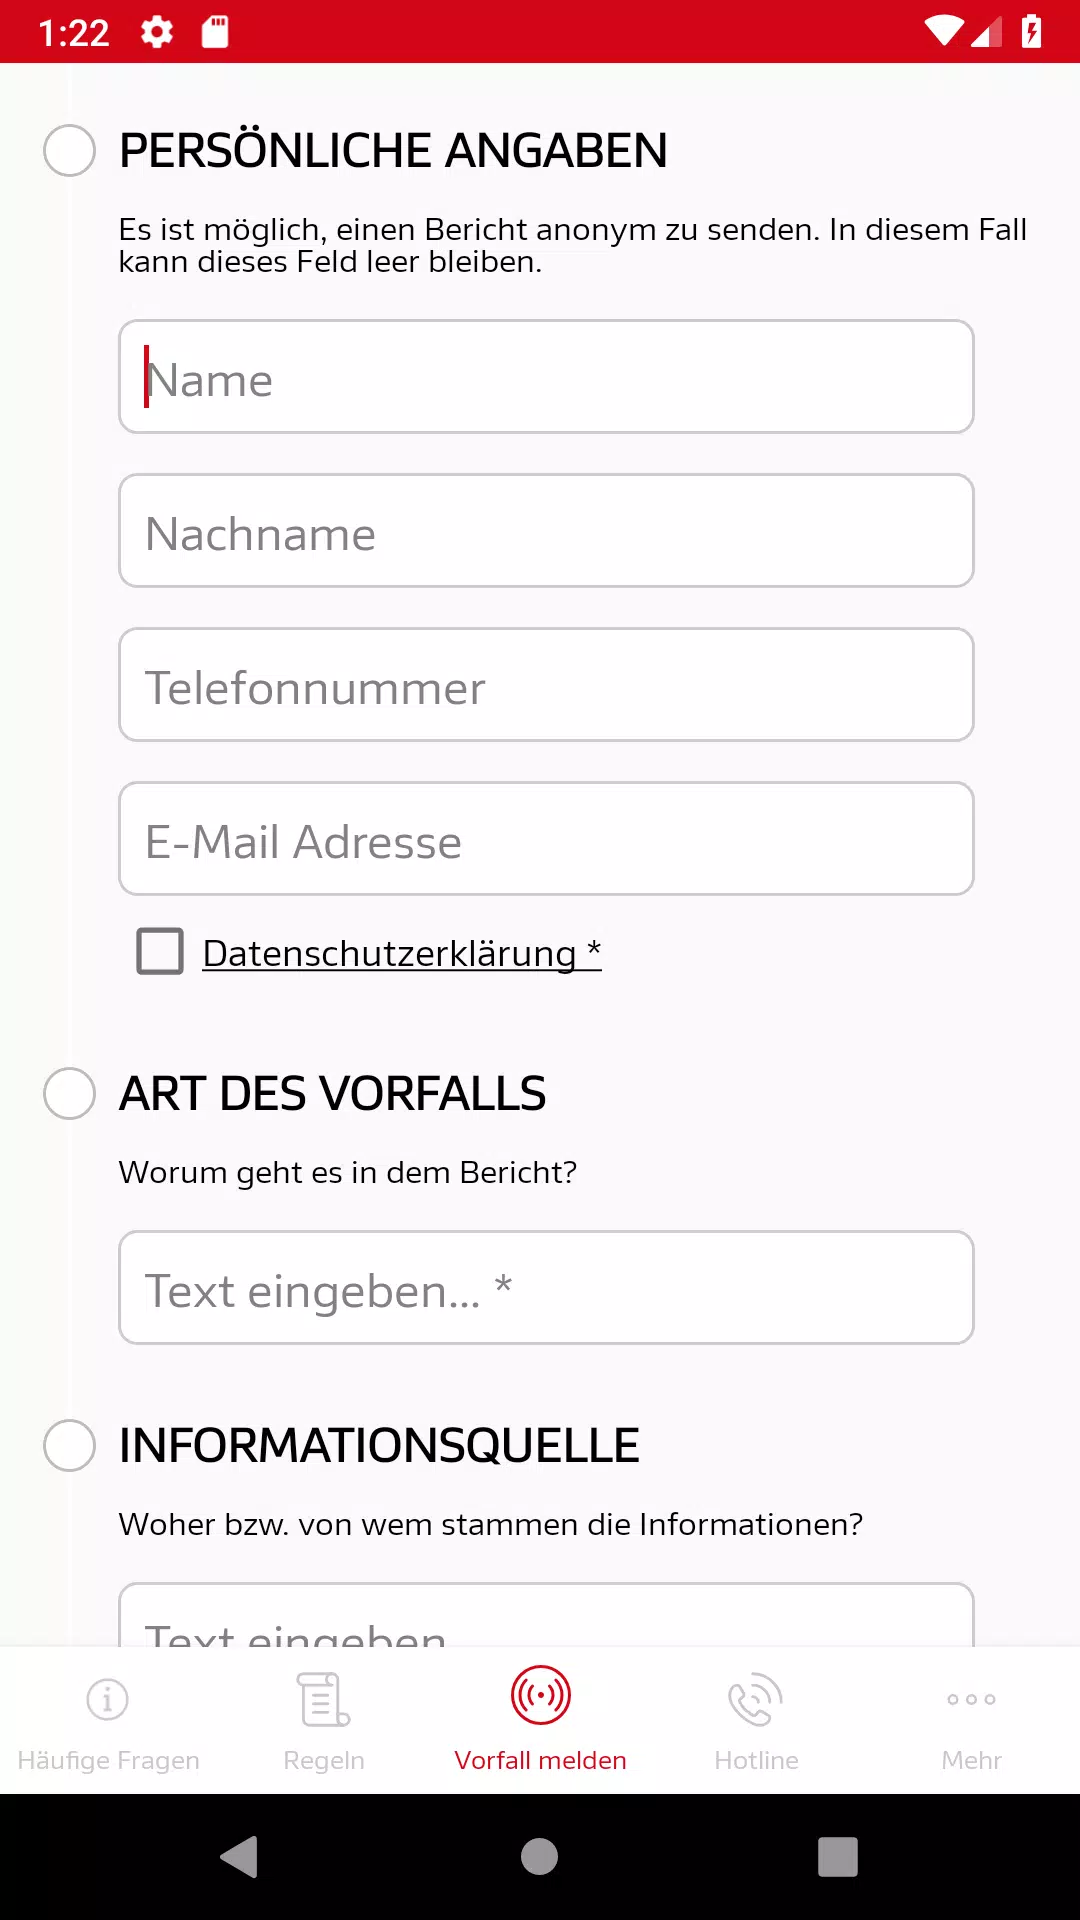The height and width of the screenshot is (1920, 1080).
Task: Select the Art des Vorfalls radio circle
Action: (x=70, y=1093)
